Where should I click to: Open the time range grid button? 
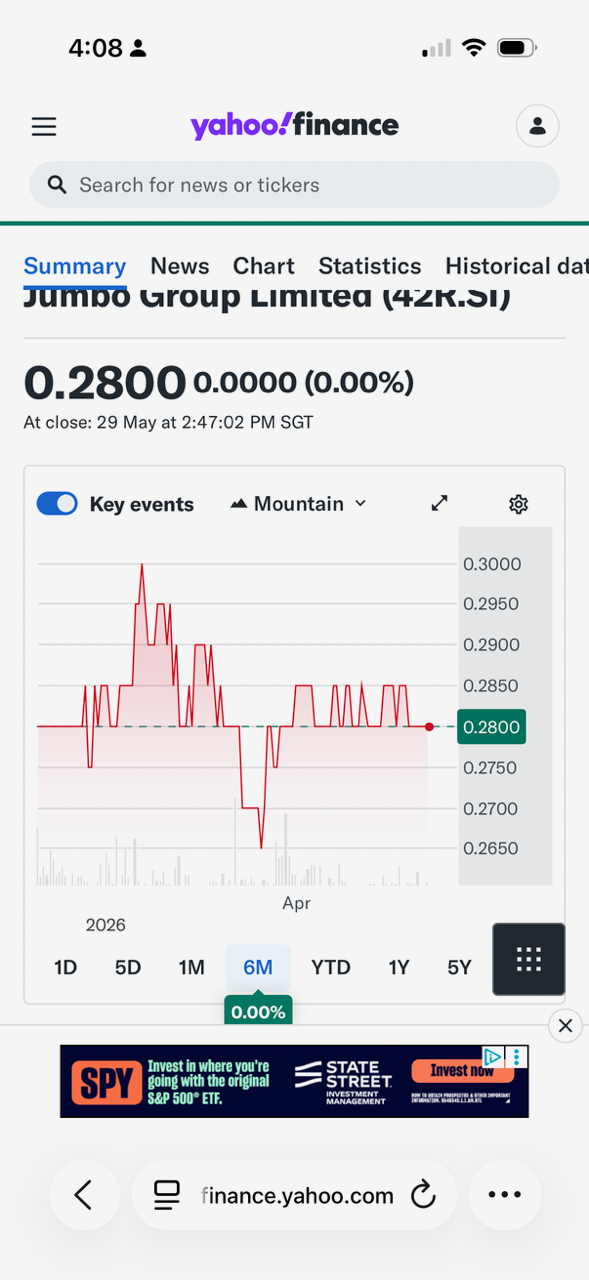tap(529, 959)
